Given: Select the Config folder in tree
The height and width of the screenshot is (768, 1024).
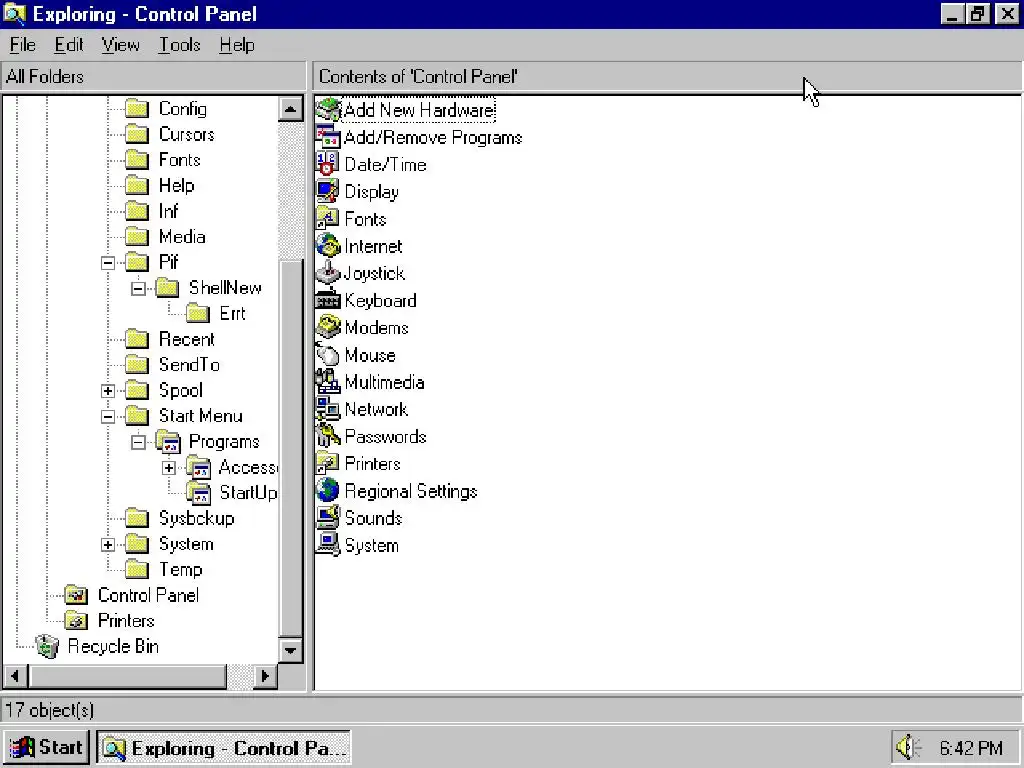Looking at the screenshot, I should pyautogui.click(x=183, y=109).
